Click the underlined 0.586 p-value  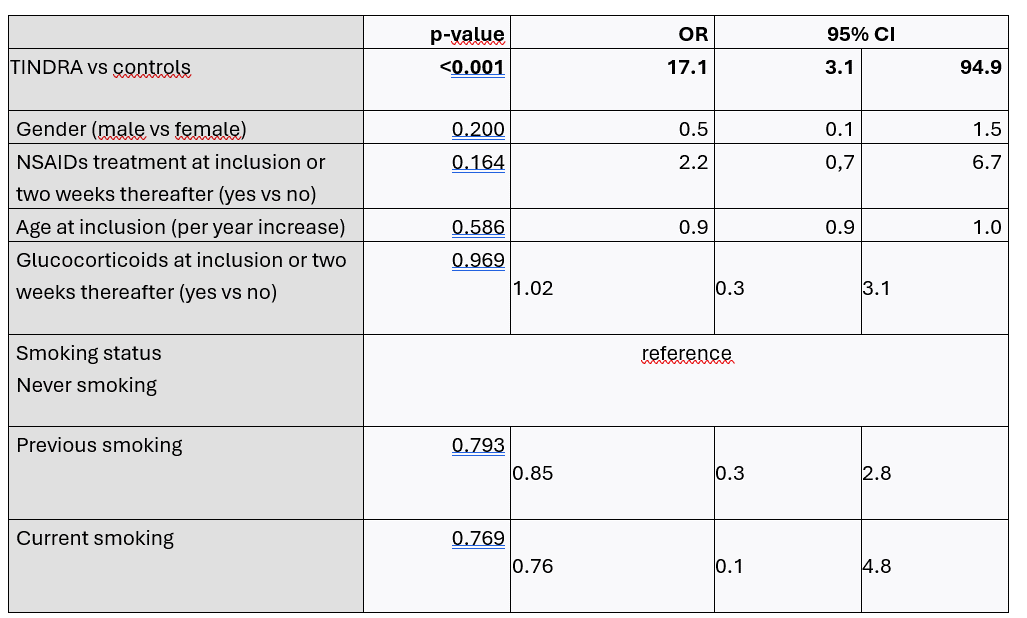point(478,227)
